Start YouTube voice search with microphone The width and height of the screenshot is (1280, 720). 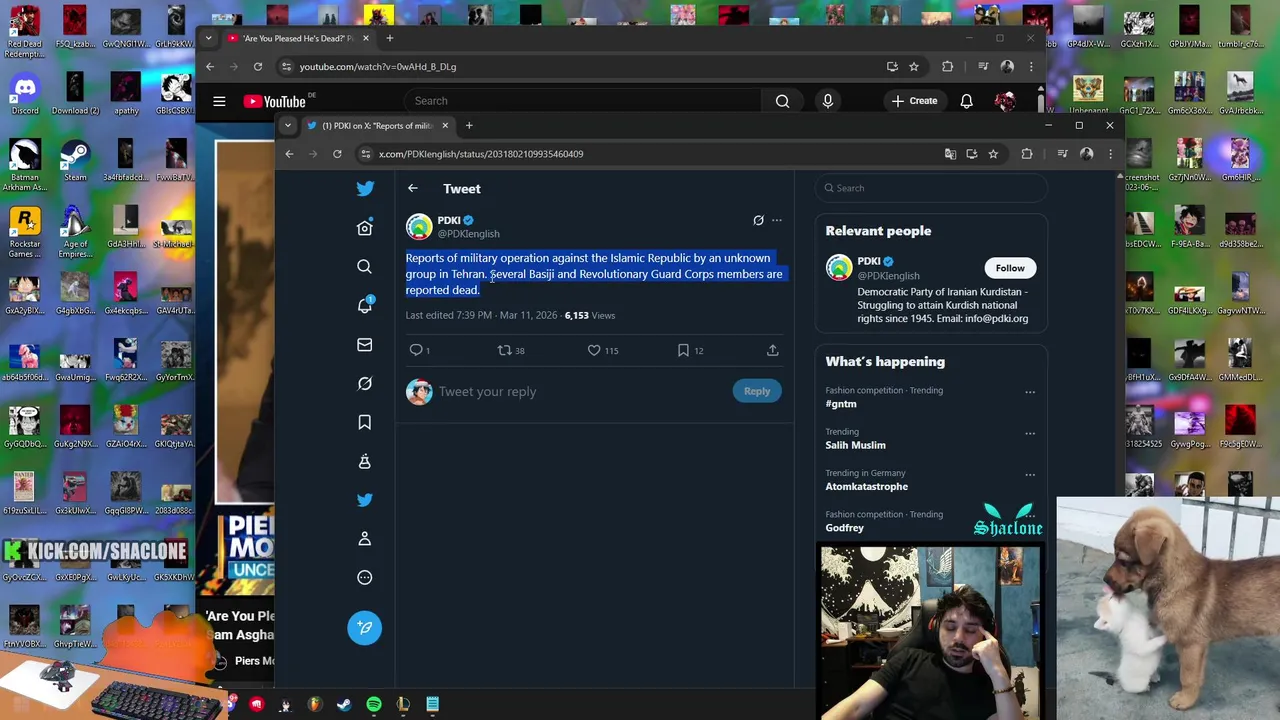pyautogui.click(x=828, y=101)
